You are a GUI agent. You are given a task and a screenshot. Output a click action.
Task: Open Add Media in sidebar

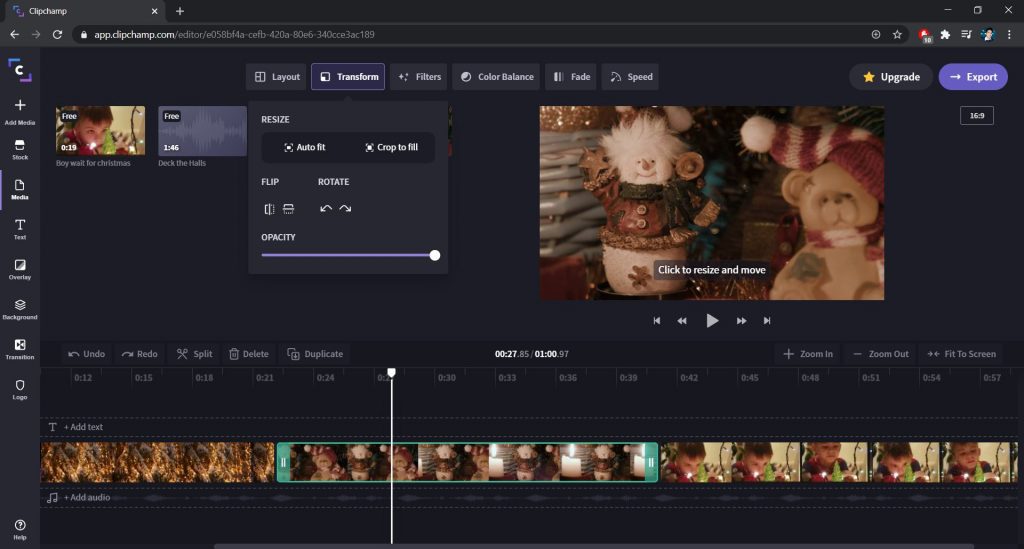pos(20,112)
